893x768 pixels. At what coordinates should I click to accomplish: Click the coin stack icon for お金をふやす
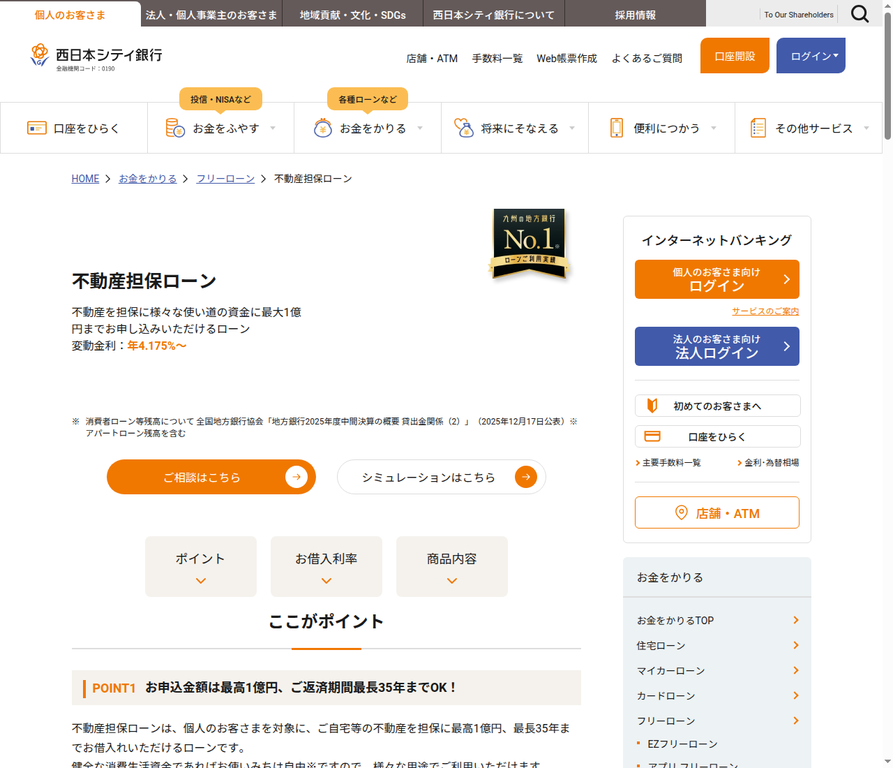[x=175, y=128]
